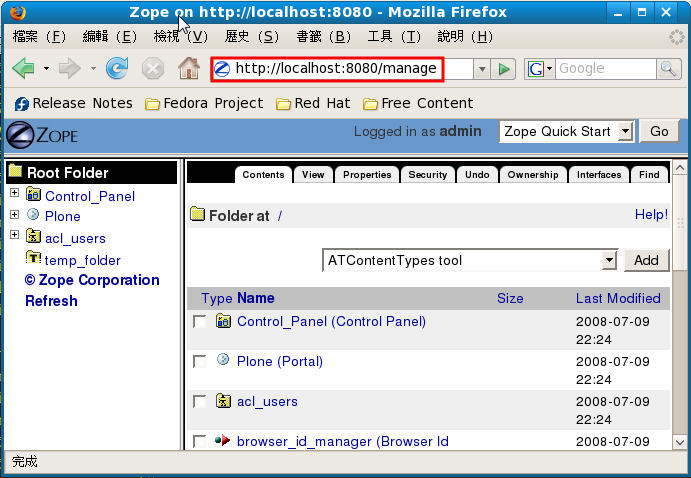Click the stop loading icon
This screenshot has height=478, width=691.
(x=152, y=69)
